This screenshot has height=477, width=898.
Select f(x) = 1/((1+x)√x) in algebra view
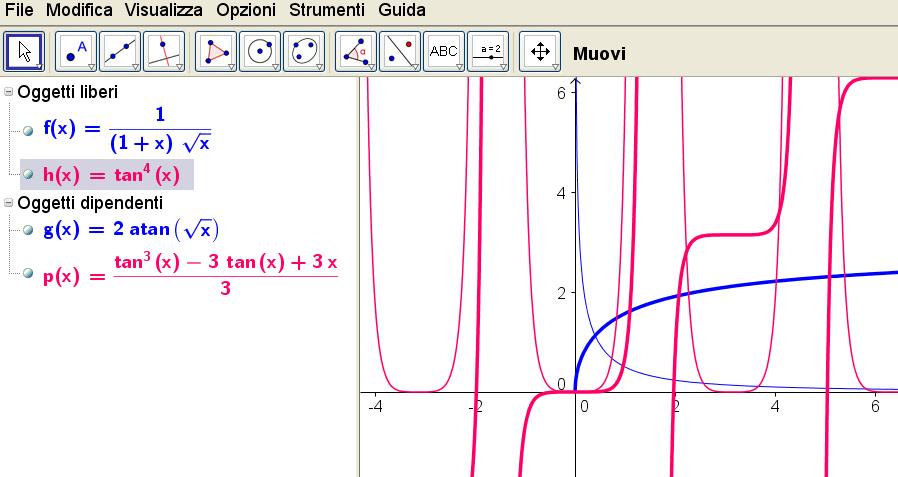coord(127,130)
